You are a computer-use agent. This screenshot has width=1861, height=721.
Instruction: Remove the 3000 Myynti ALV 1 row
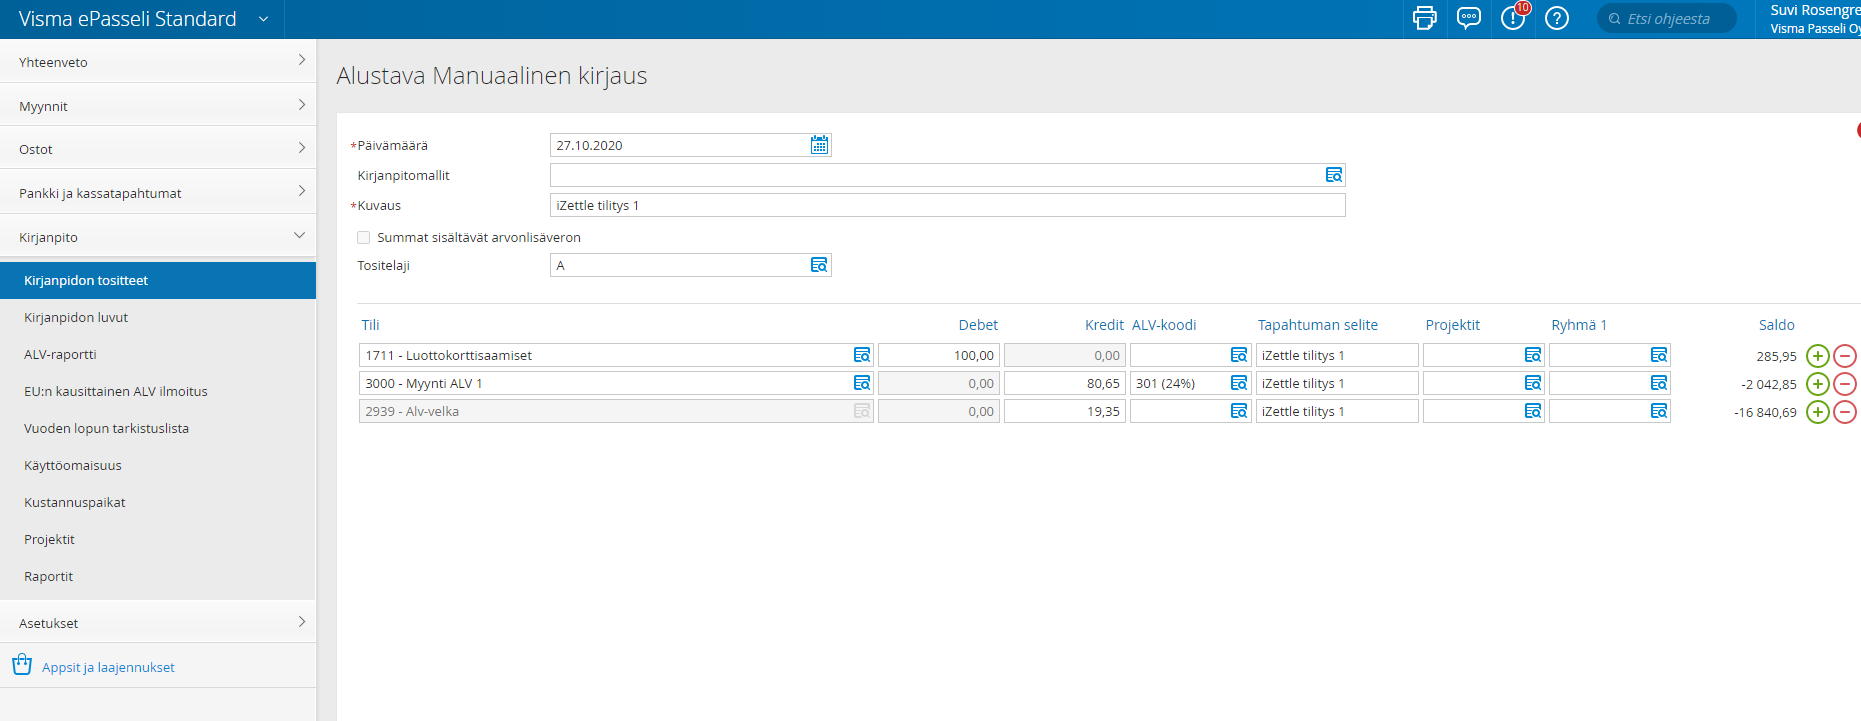[x=1844, y=384]
